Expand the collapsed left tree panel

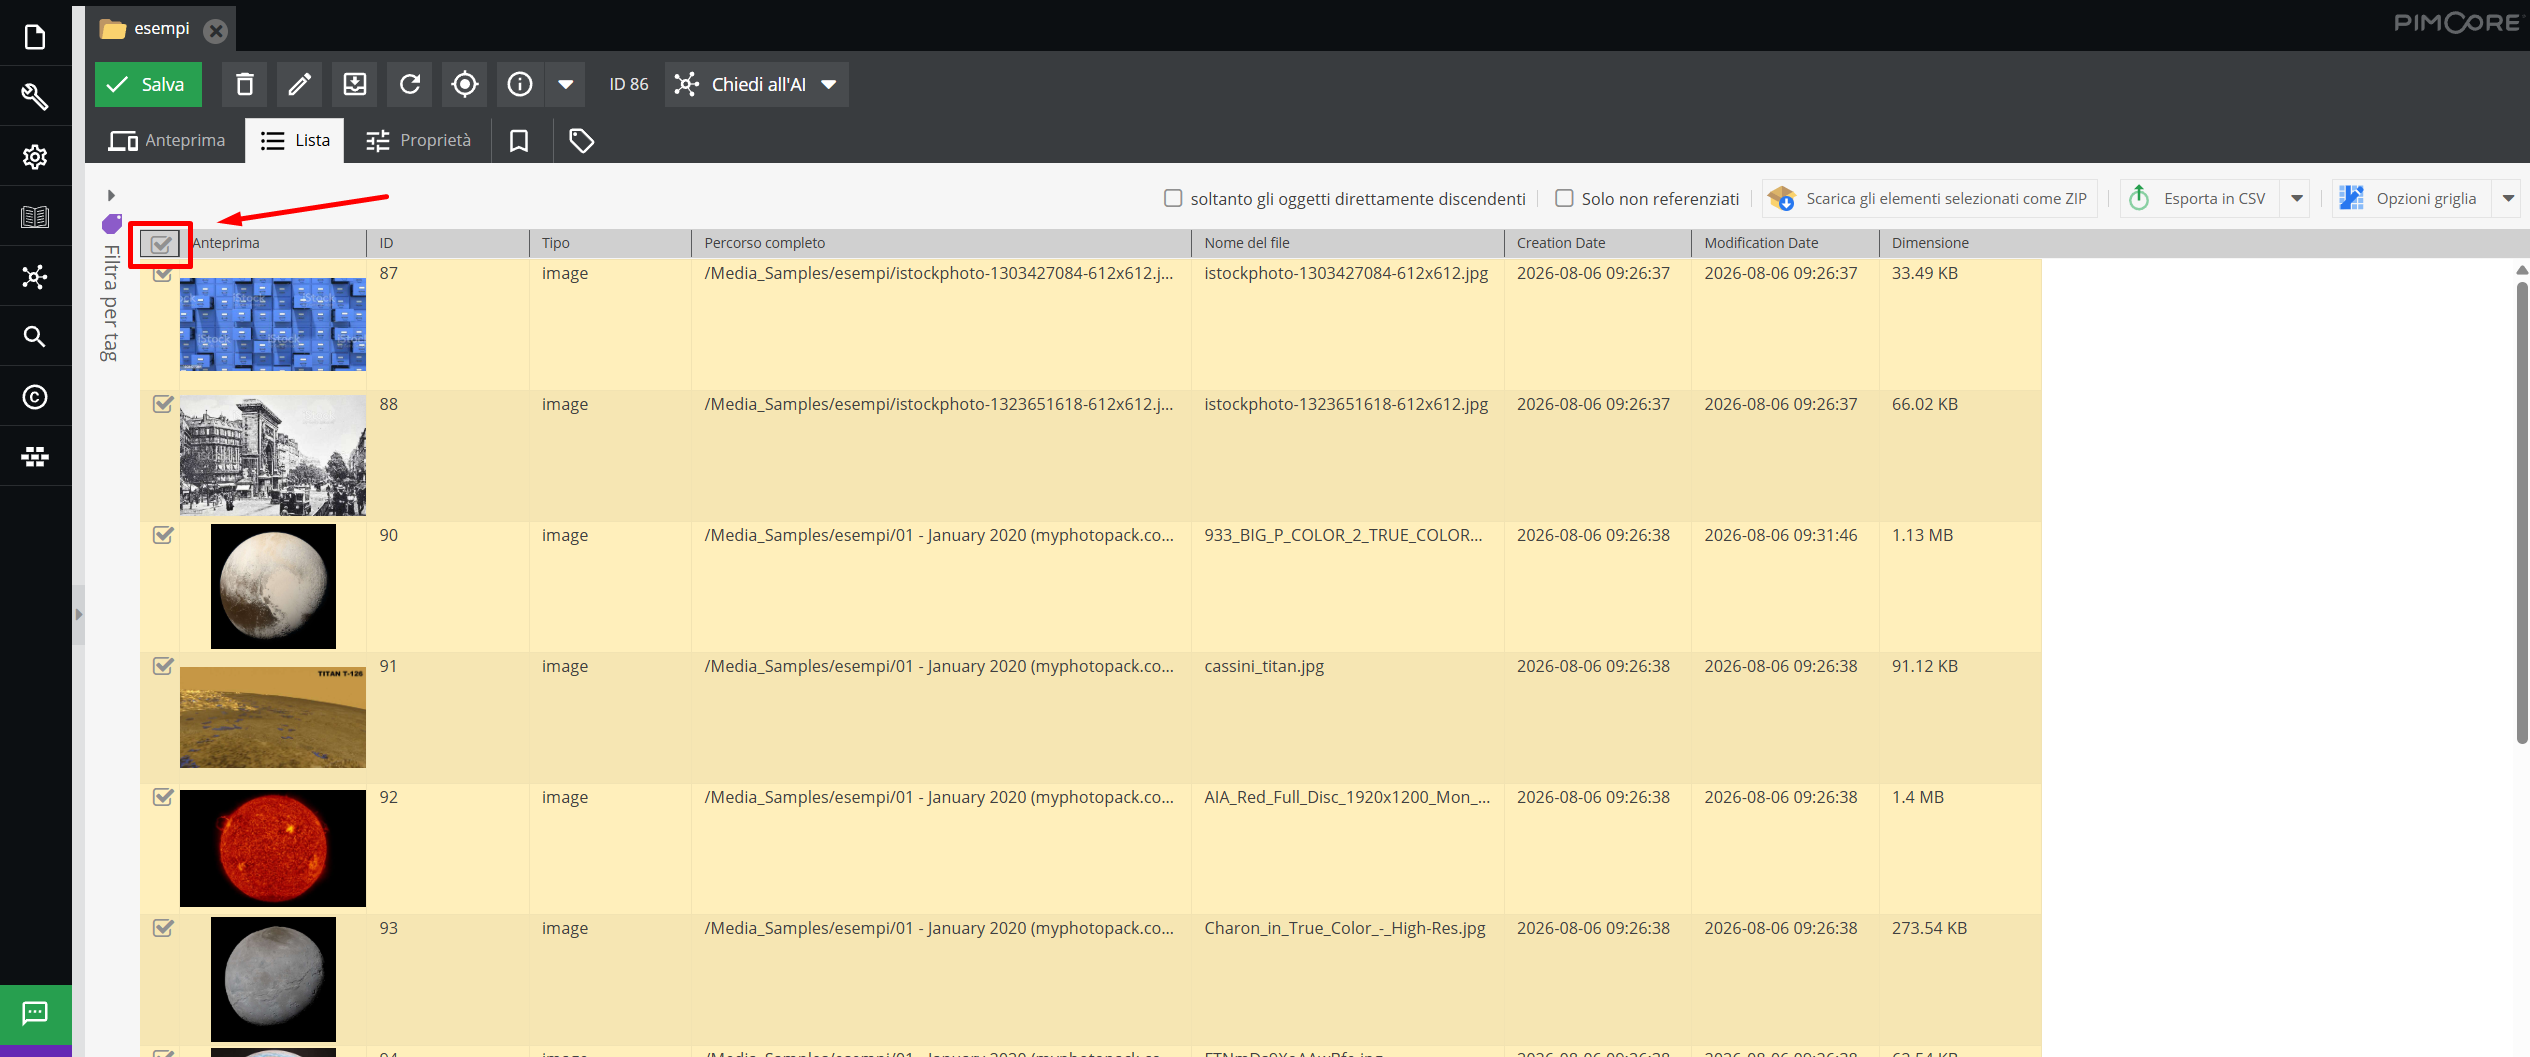tap(78, 614)
